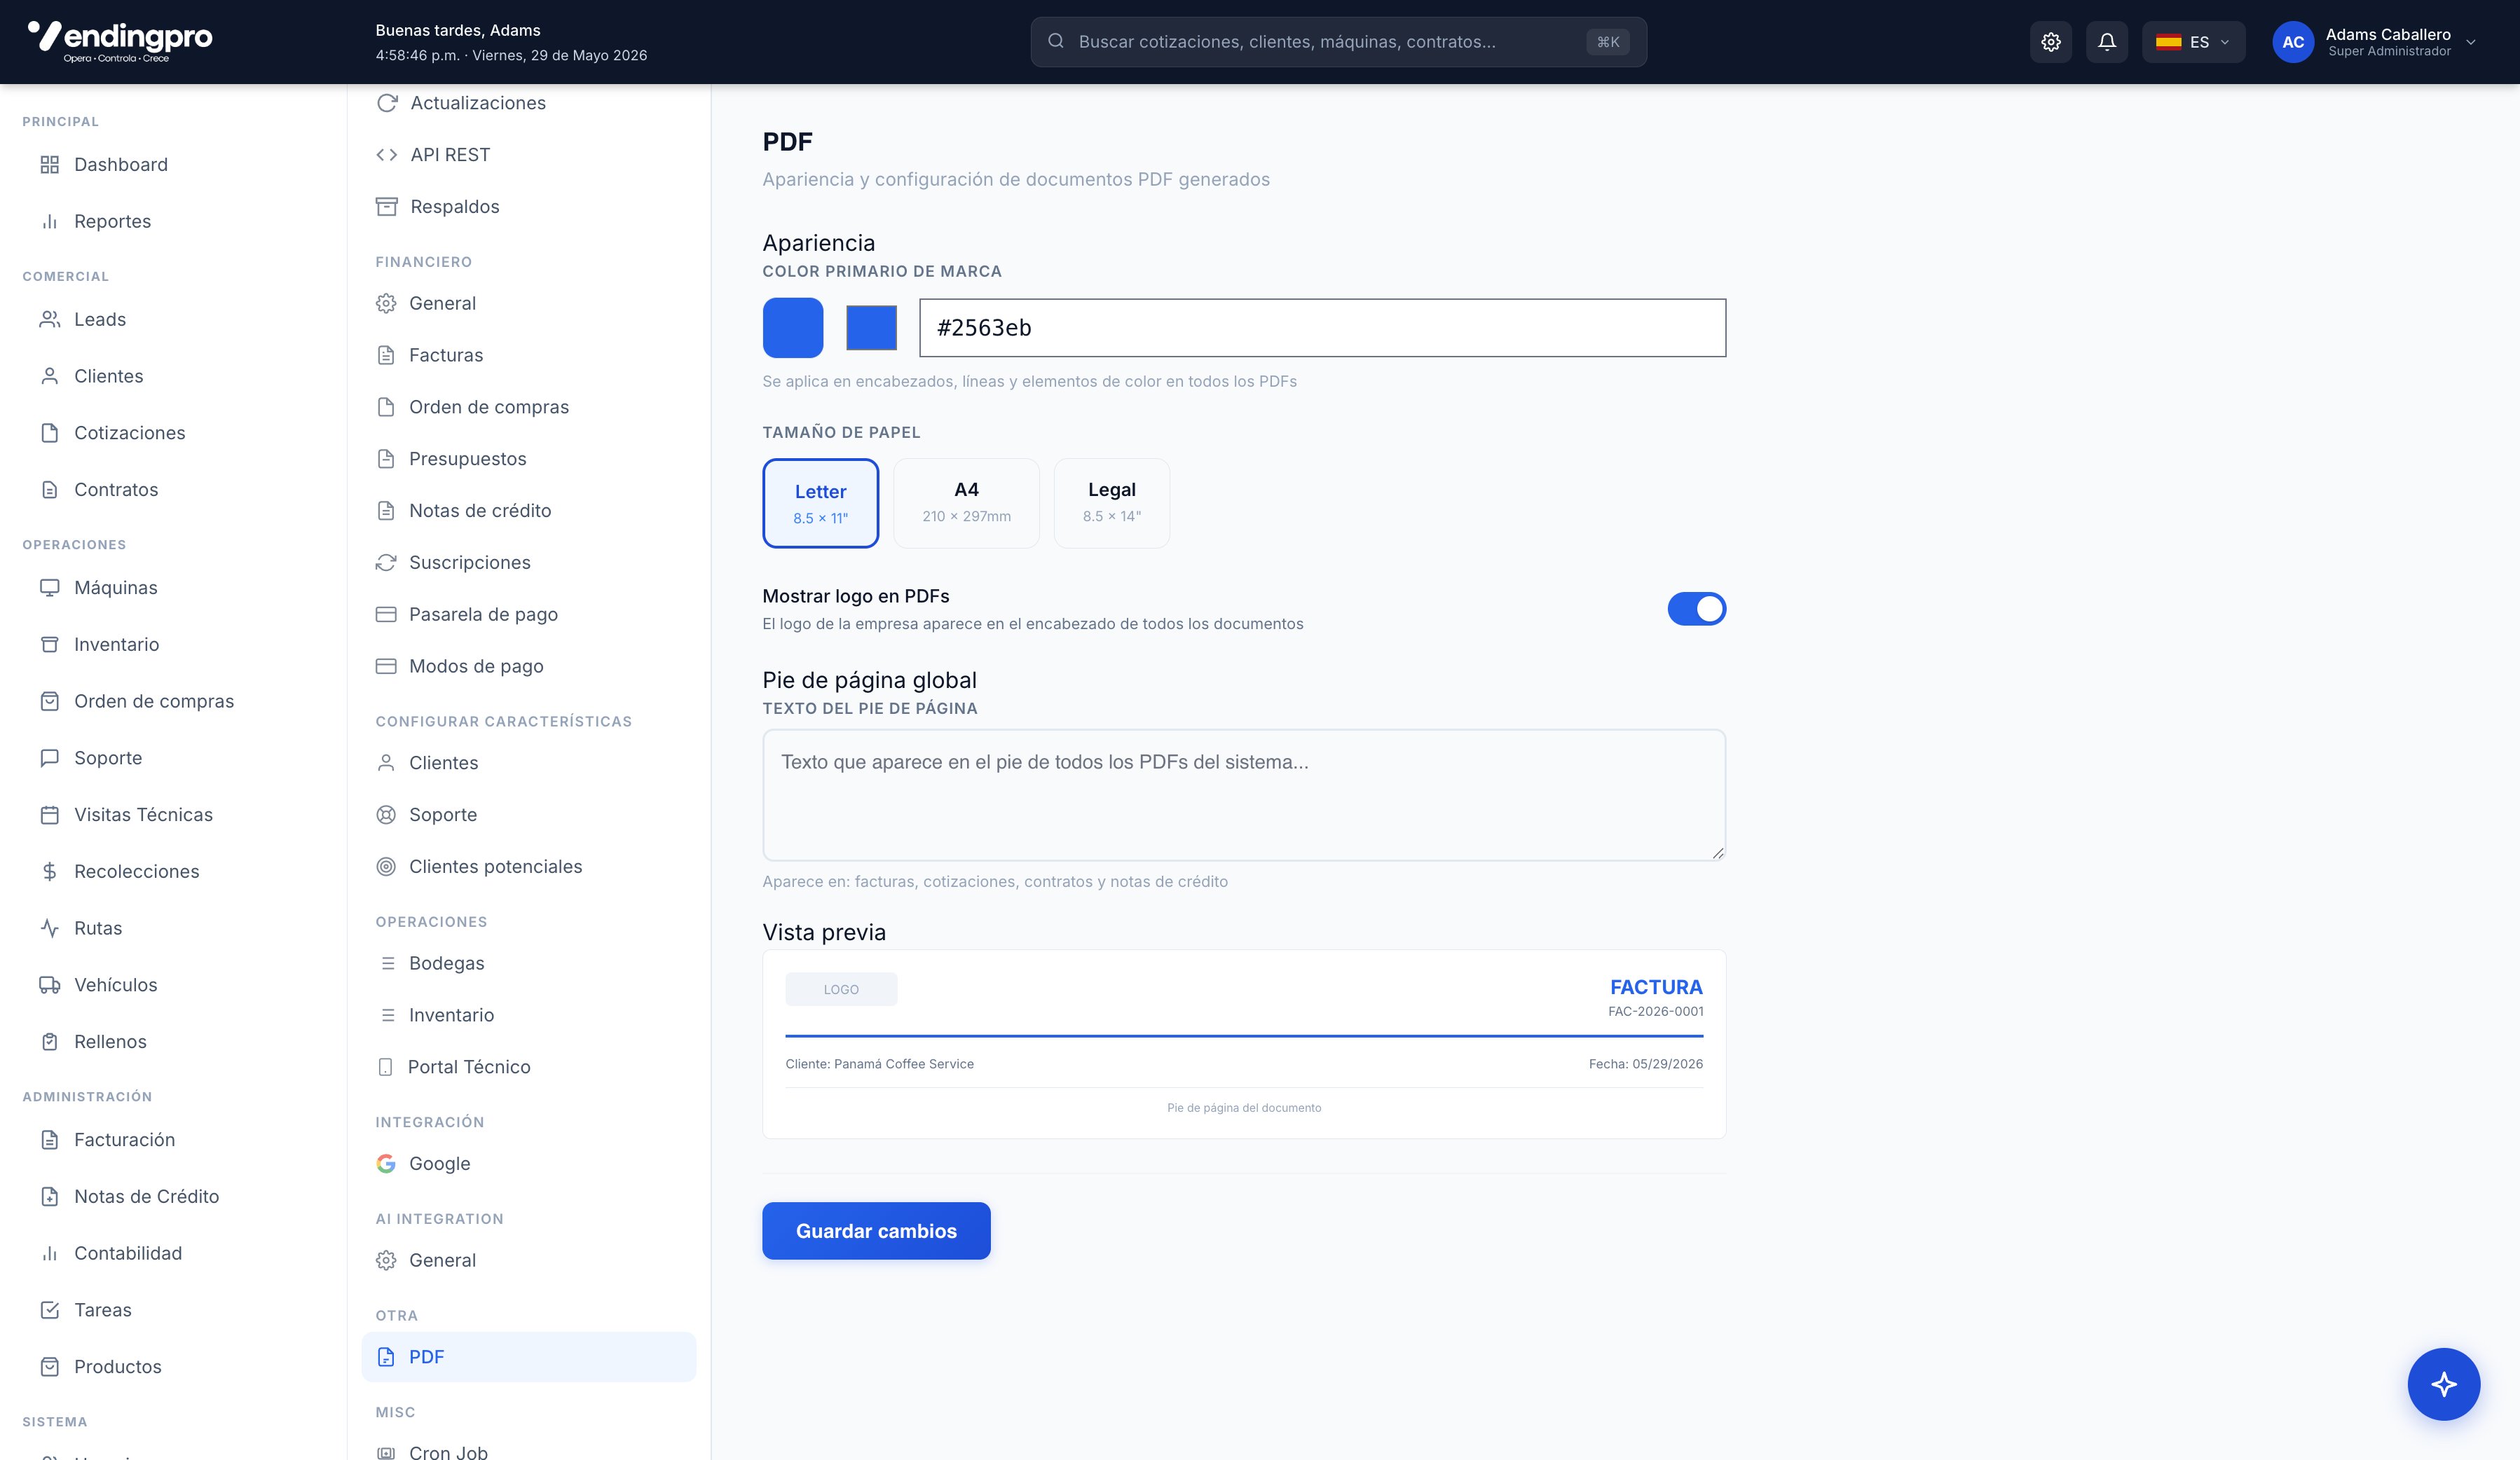Click the endingpro logo
The width and height of the screenshot is (2520, 1460).
(120, 41)
